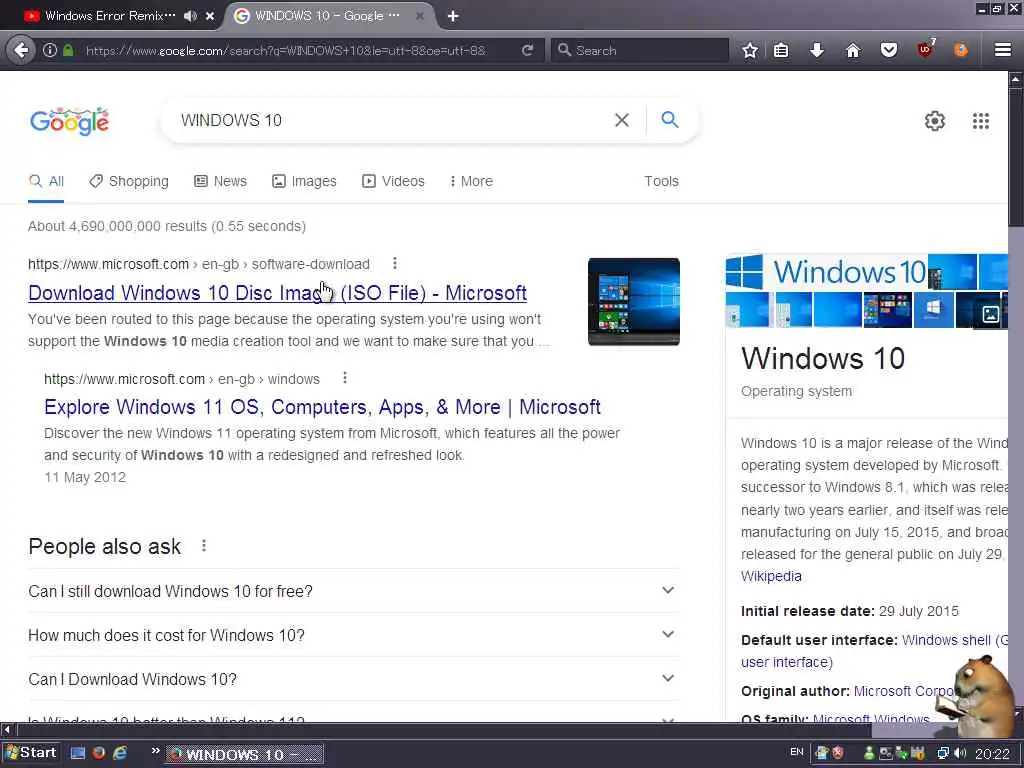
Task: Go to the home page icon
Action: click(x=853, y=50)
